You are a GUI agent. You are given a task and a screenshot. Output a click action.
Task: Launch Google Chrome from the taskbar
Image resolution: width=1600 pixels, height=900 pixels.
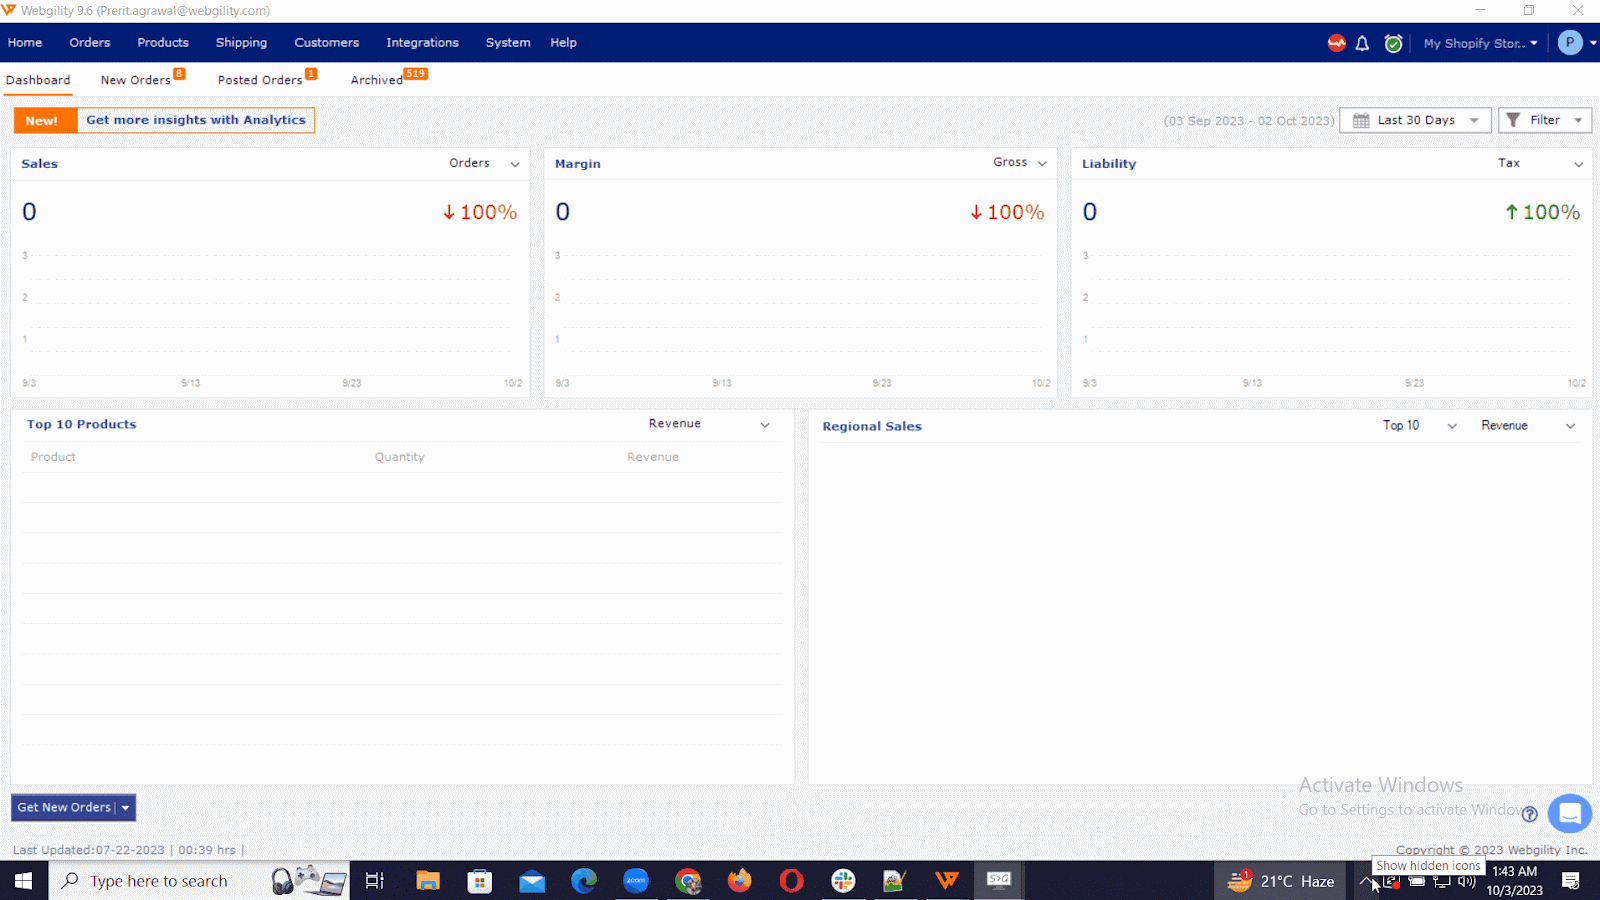688,880
